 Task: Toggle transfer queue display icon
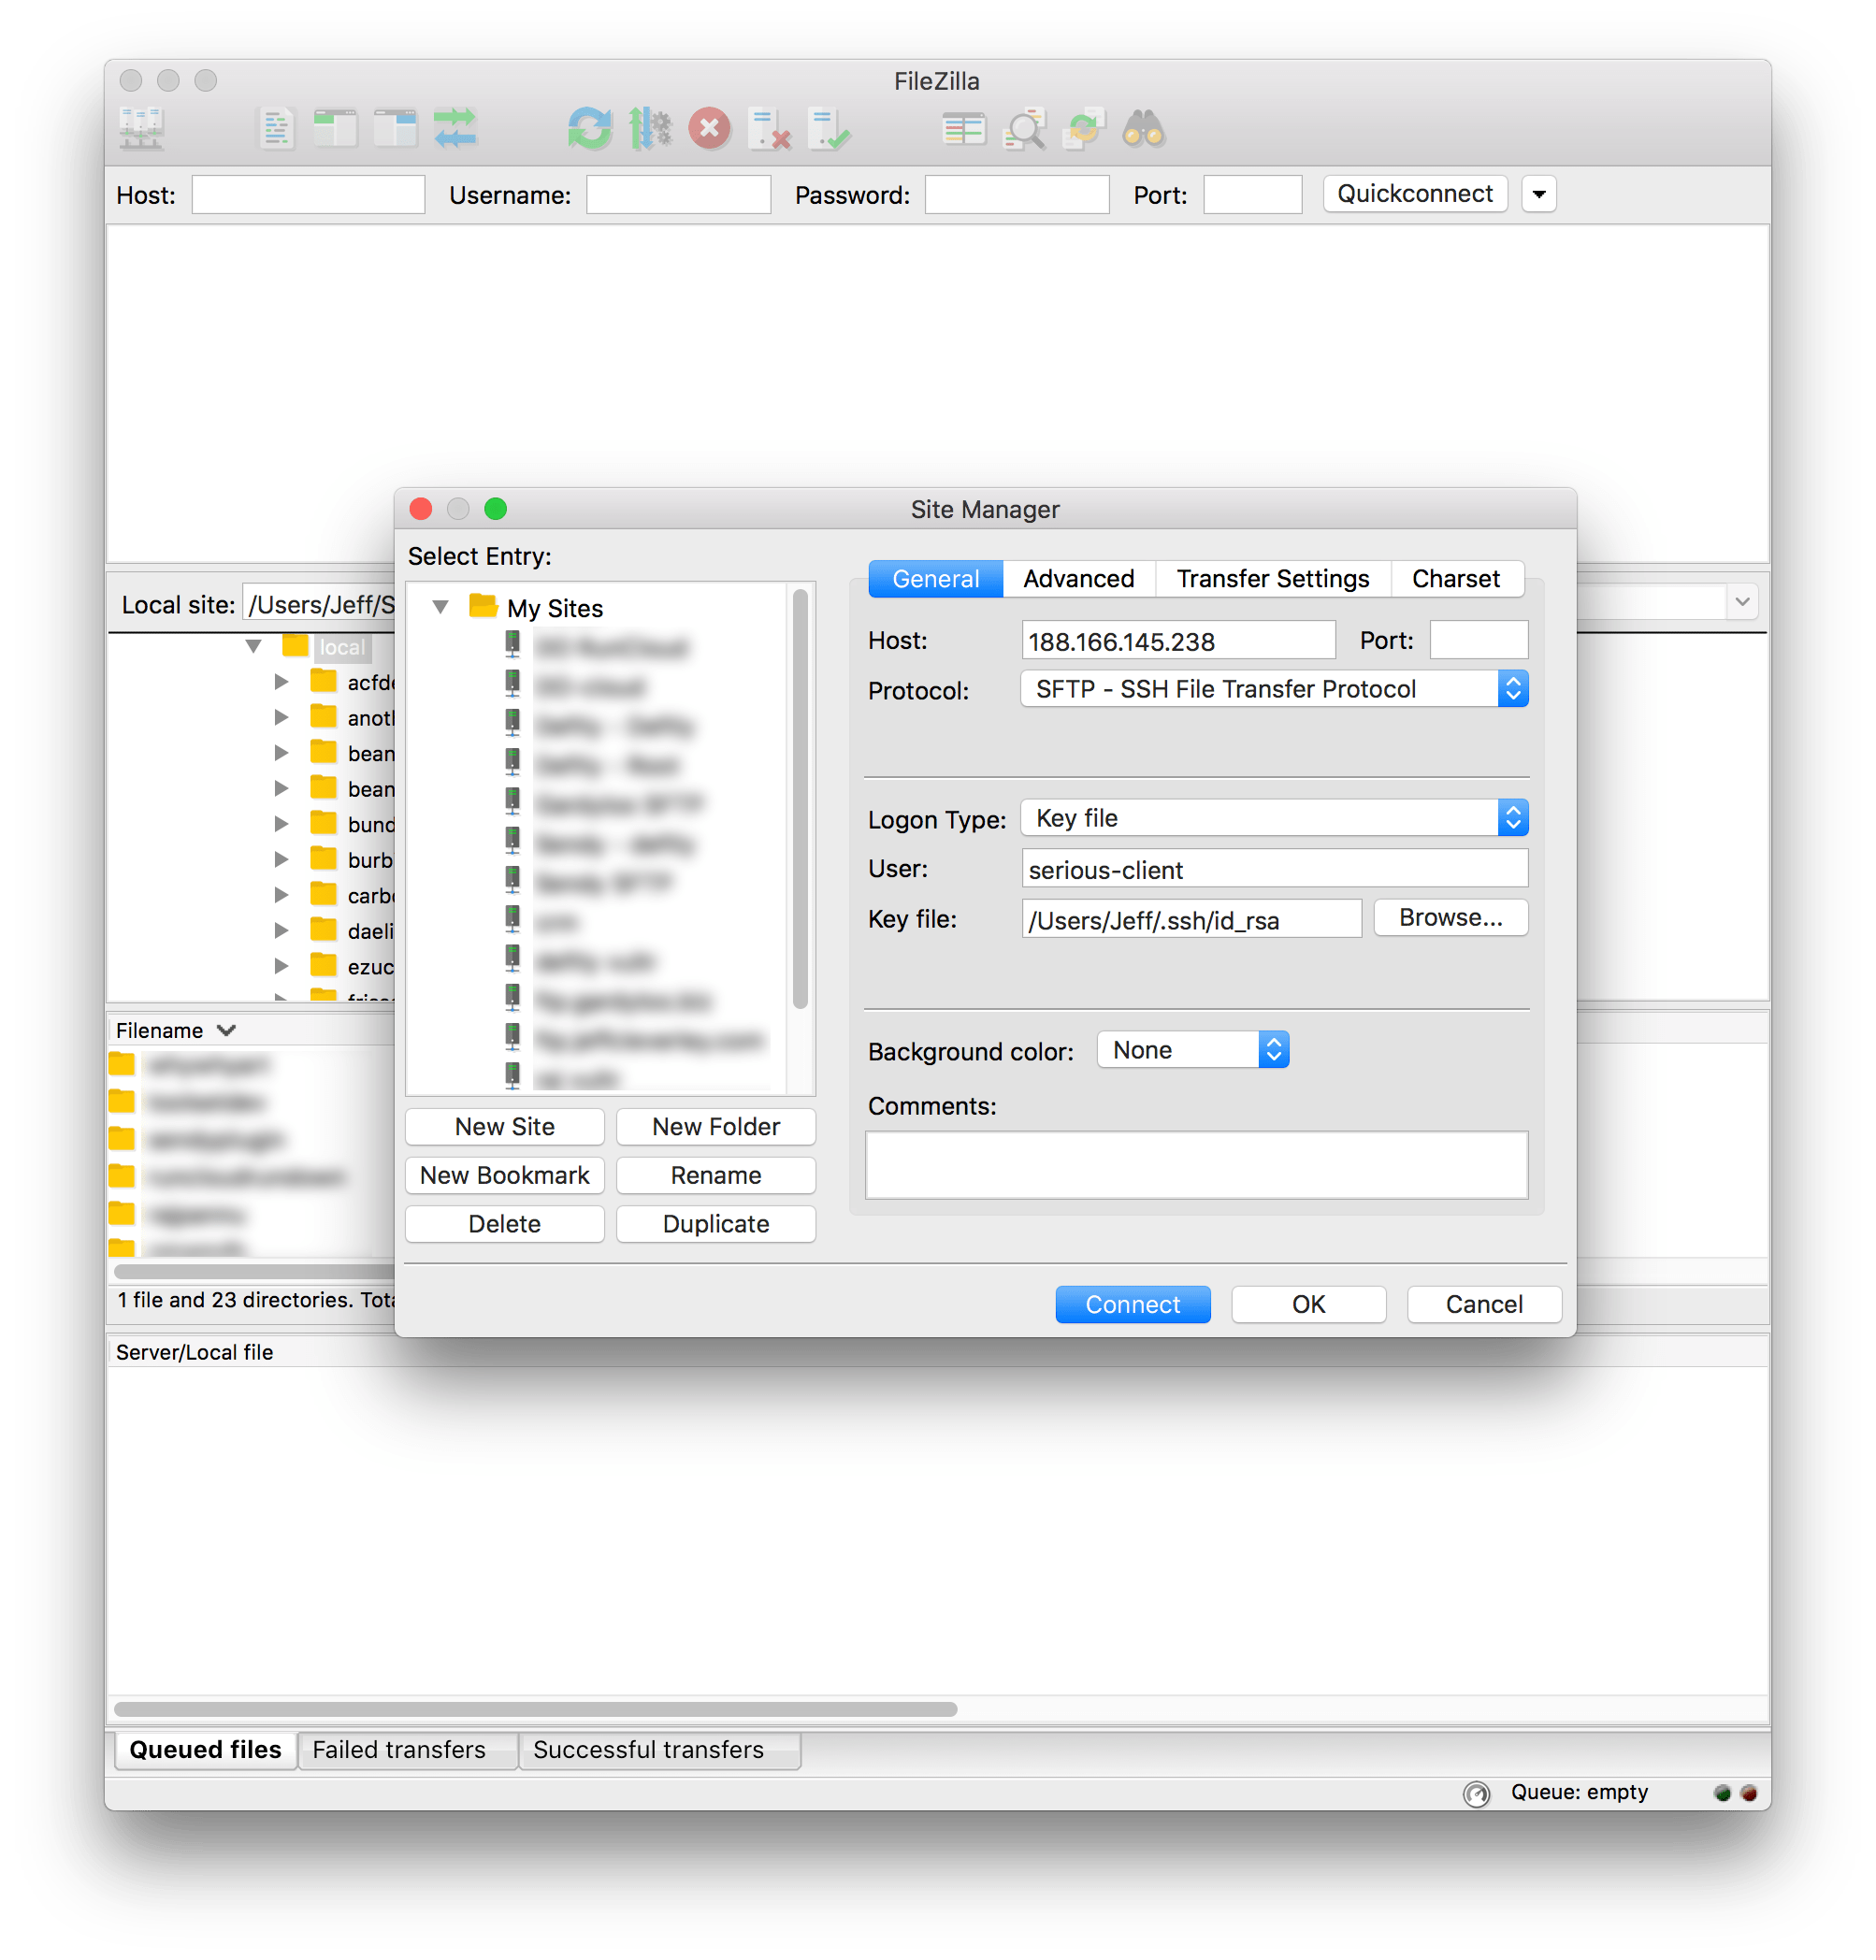point(456,129)
